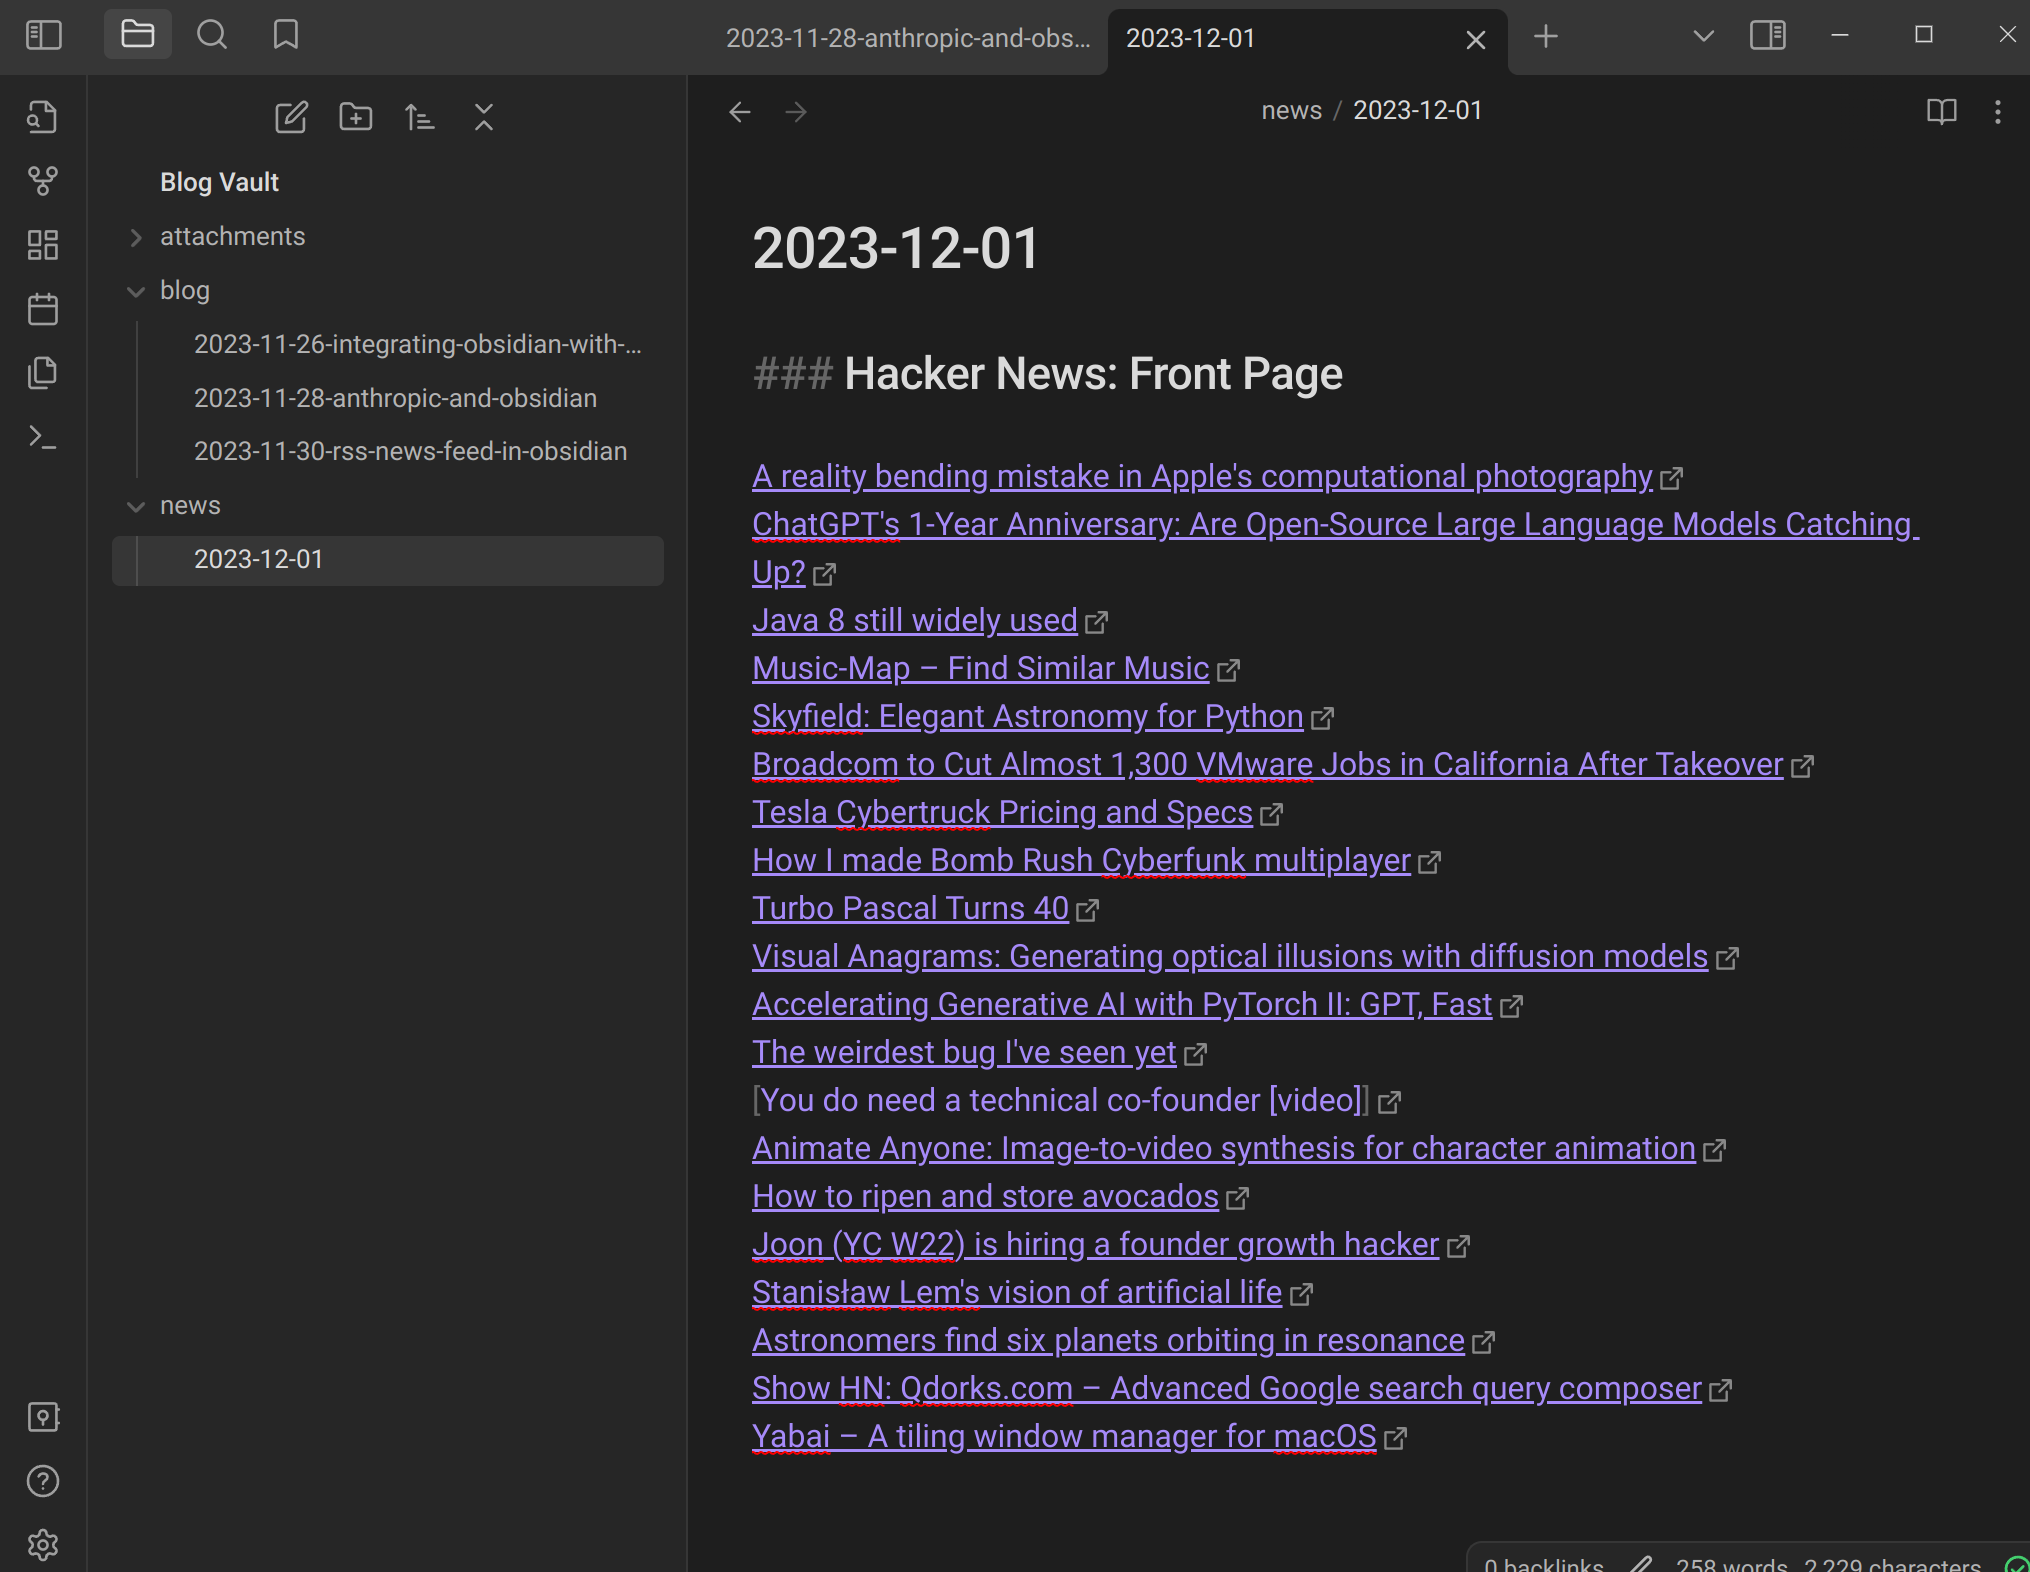Collapse the blog folder

136,291
